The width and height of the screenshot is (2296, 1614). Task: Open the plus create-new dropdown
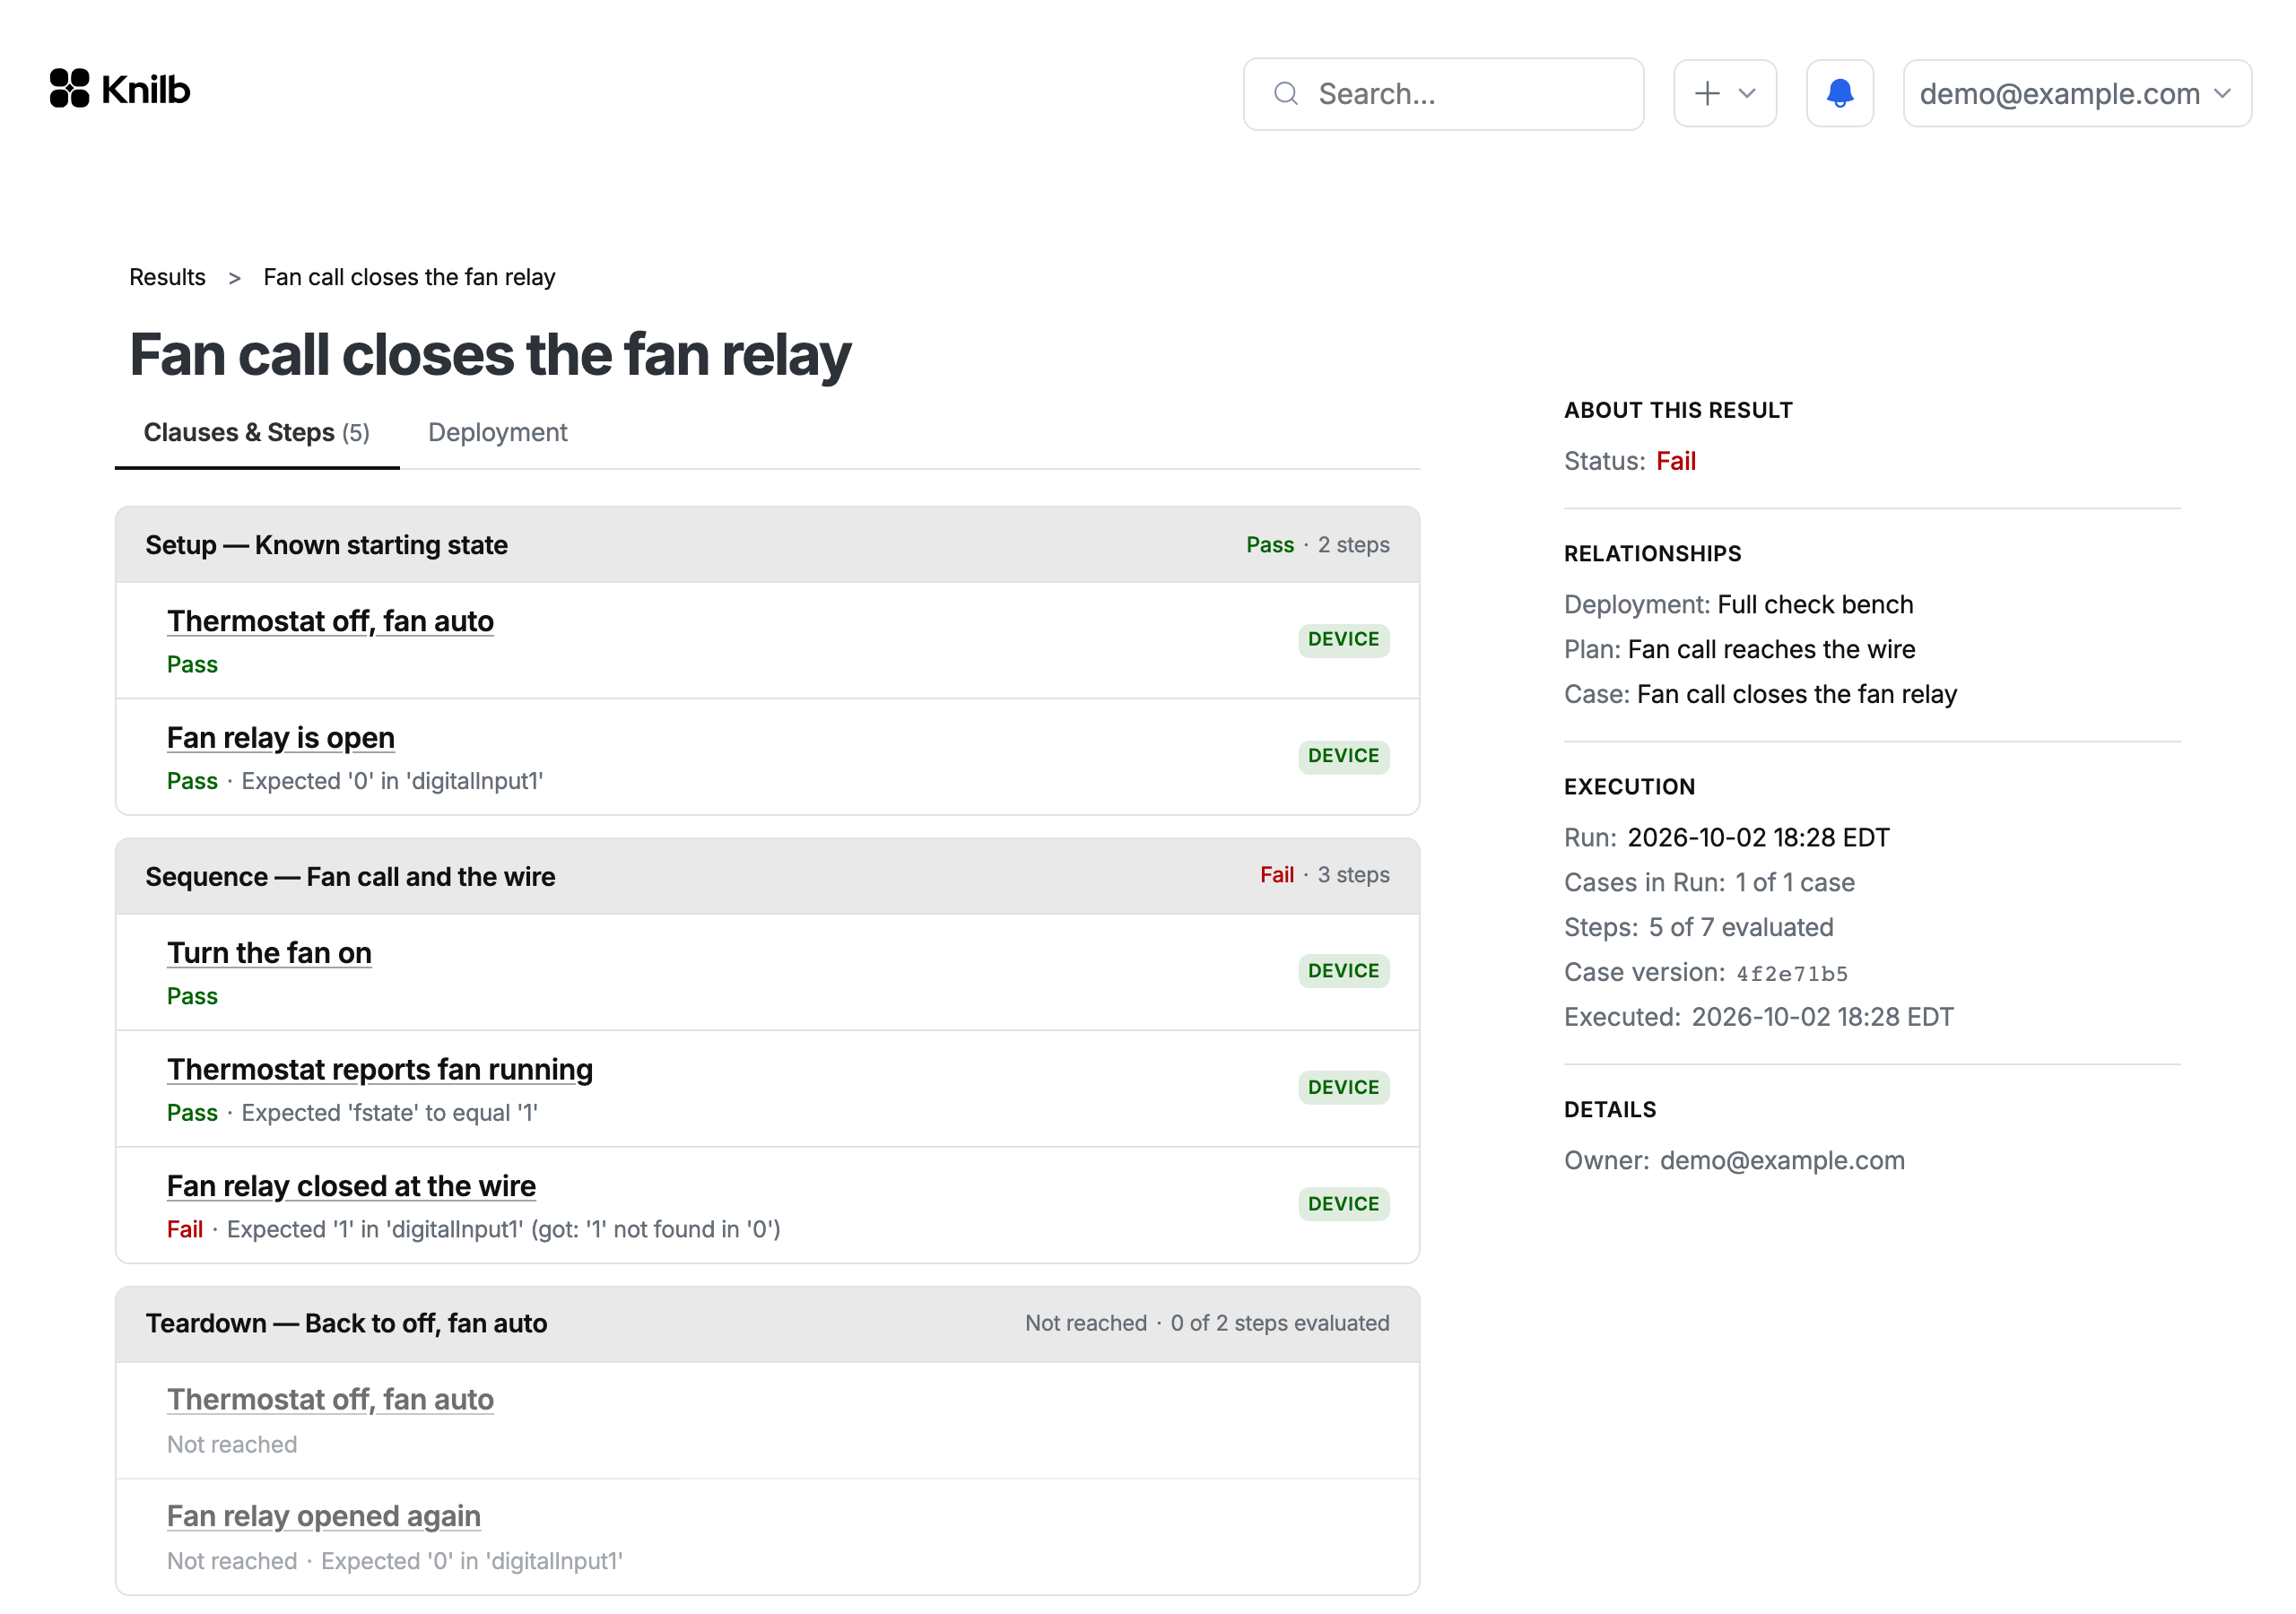pos(1724,93)
